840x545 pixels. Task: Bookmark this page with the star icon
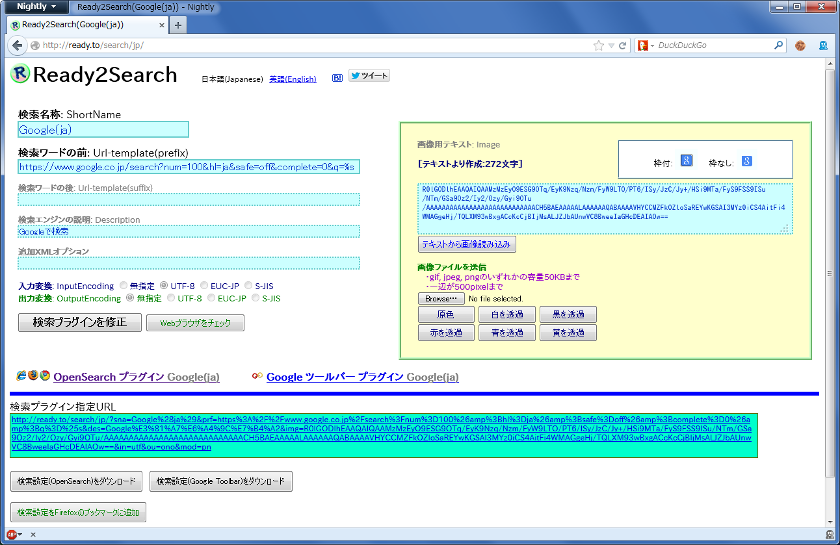pos(598,46)
